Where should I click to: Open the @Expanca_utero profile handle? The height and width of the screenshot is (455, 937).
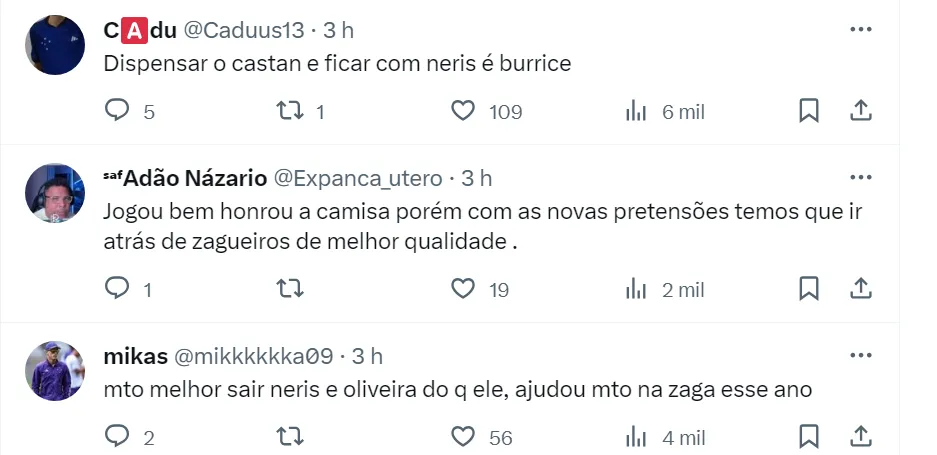[358, 179]
